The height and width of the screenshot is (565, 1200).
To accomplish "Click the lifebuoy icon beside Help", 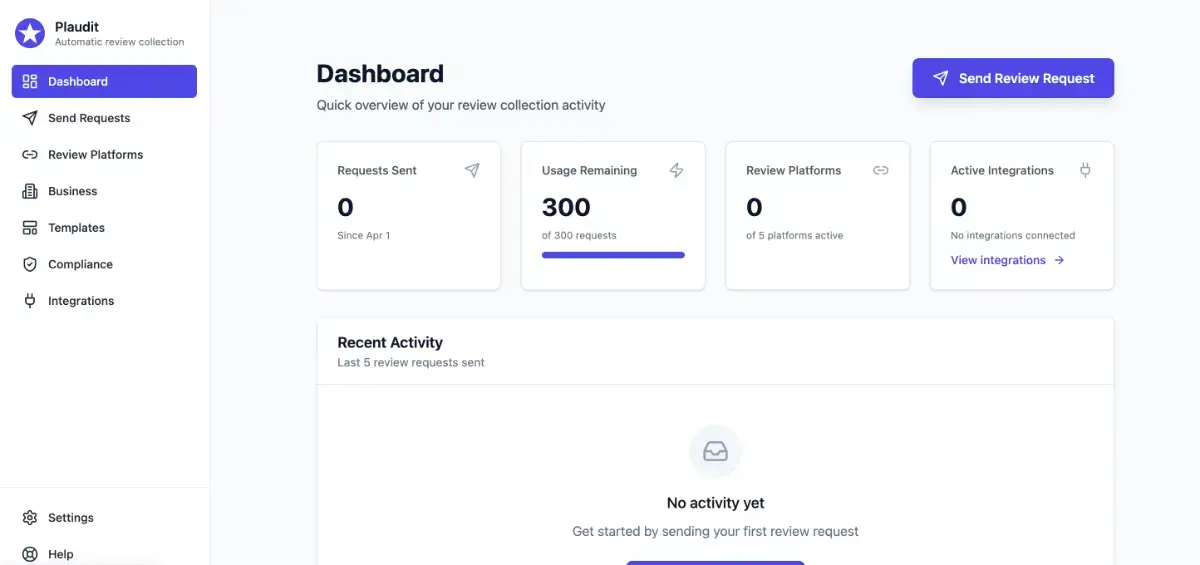I will (x=30, y=554).
